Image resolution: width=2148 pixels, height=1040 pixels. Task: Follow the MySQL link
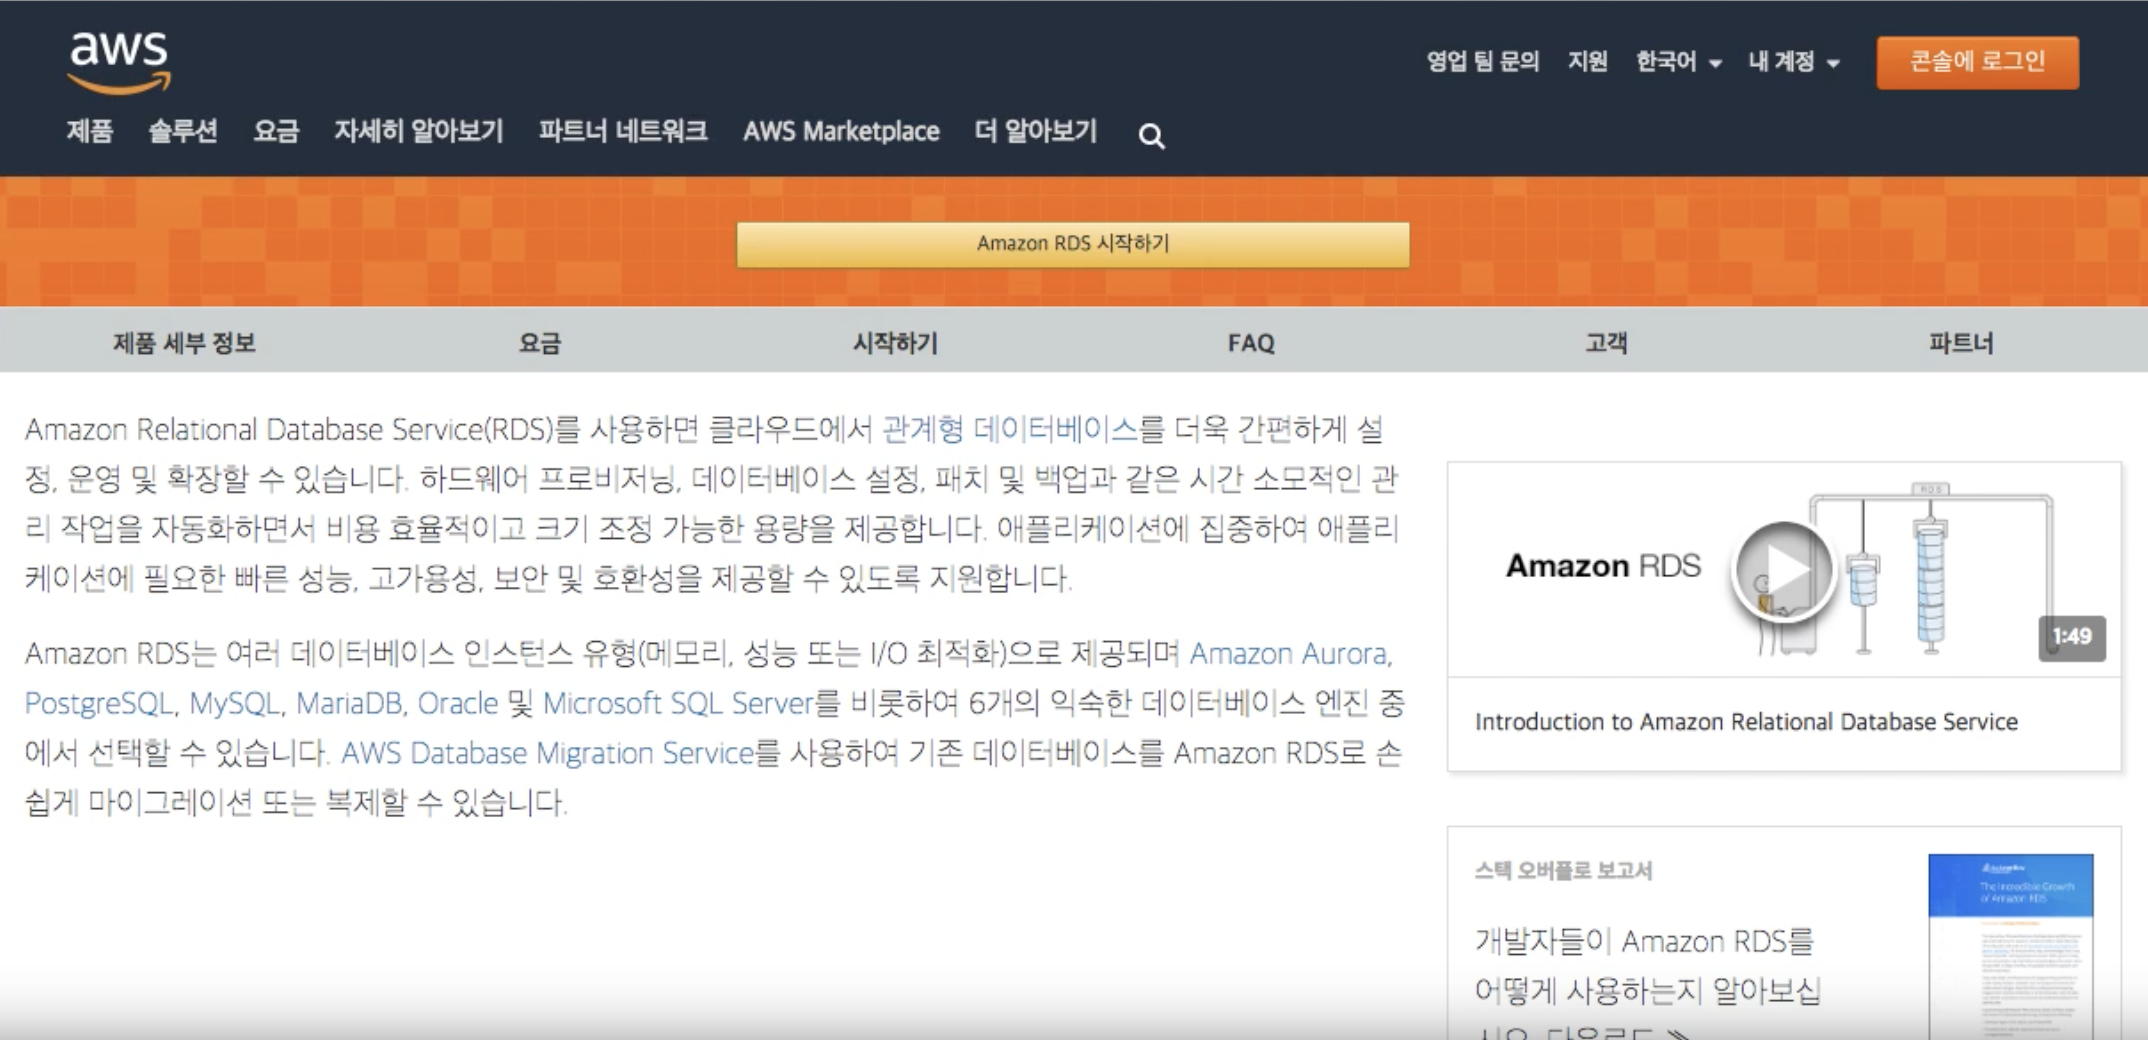tap(234, 703)
